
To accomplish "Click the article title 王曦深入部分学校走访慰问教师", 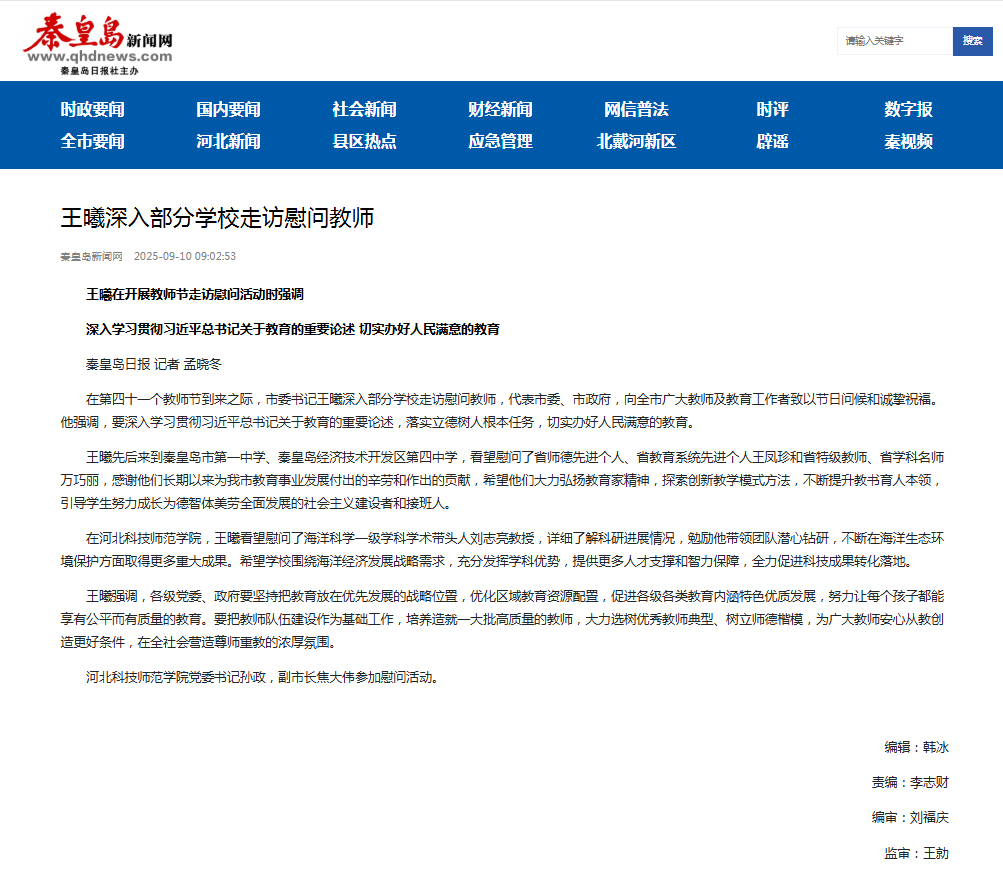I will [218, 218].
